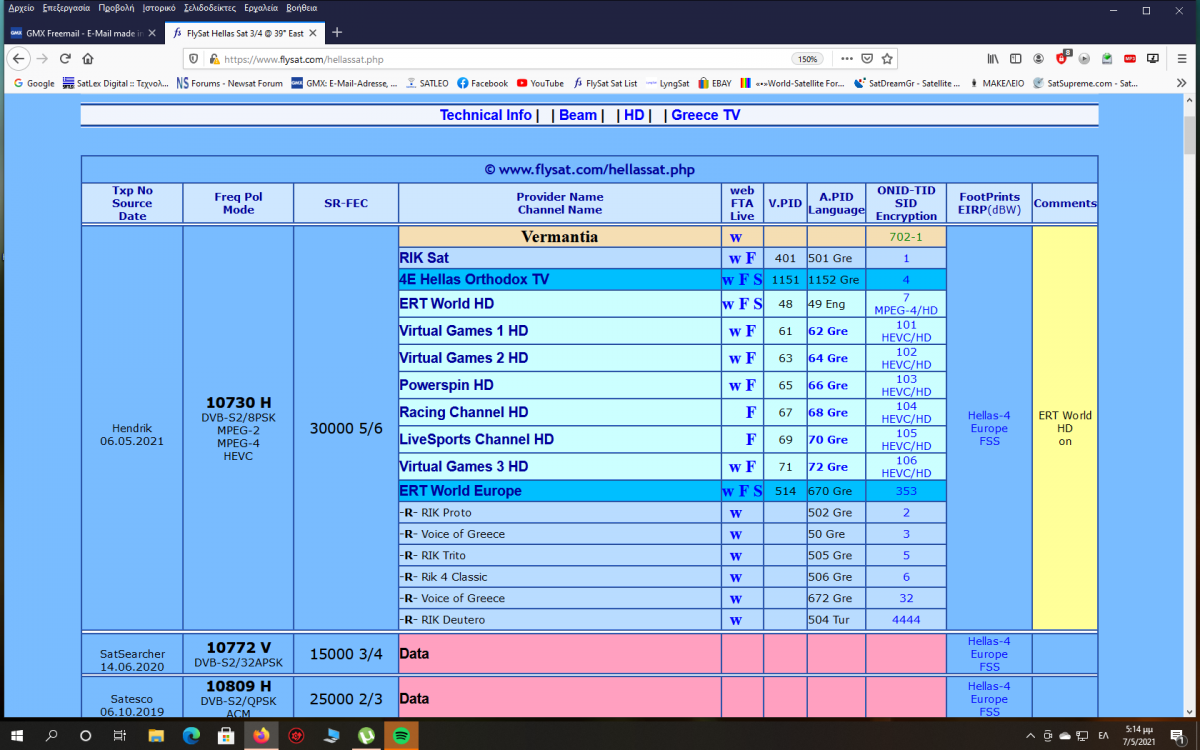
Task: Go back to the previous page
Action: [x=16, y=59]
